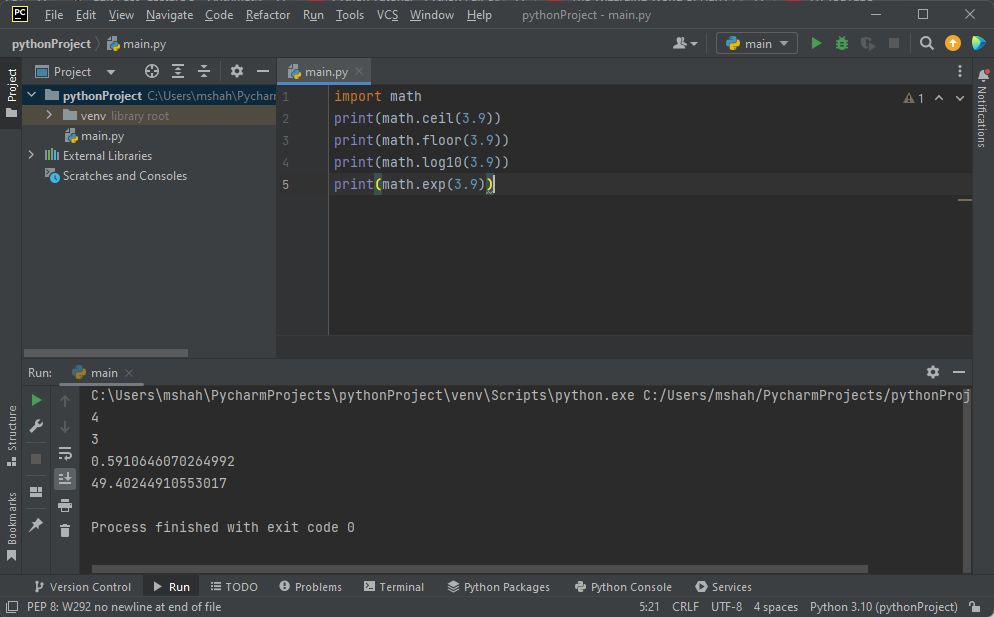Open the main run configuration dropdown

pos(757,43)
